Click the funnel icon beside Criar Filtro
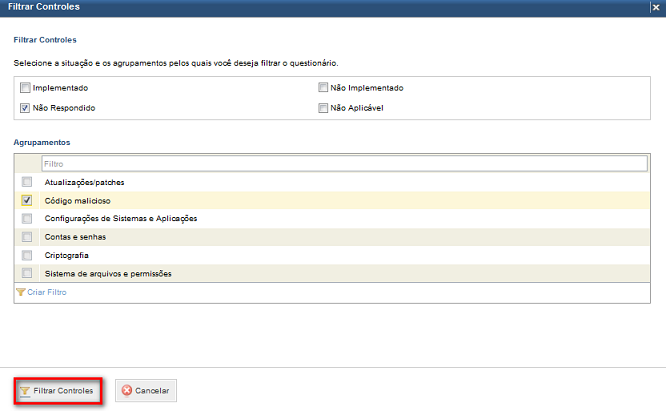The width and height of the screenshot is (666, 411). 20,292
